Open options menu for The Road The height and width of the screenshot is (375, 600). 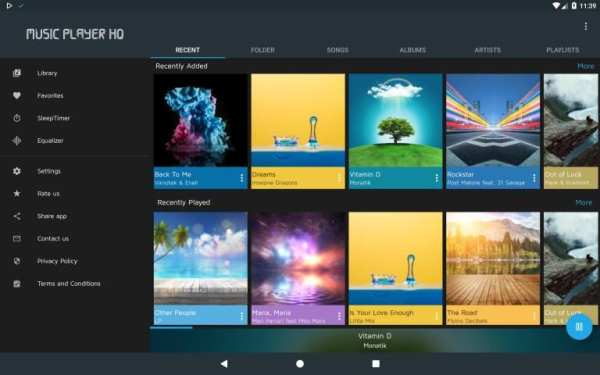tap(534, 316)
